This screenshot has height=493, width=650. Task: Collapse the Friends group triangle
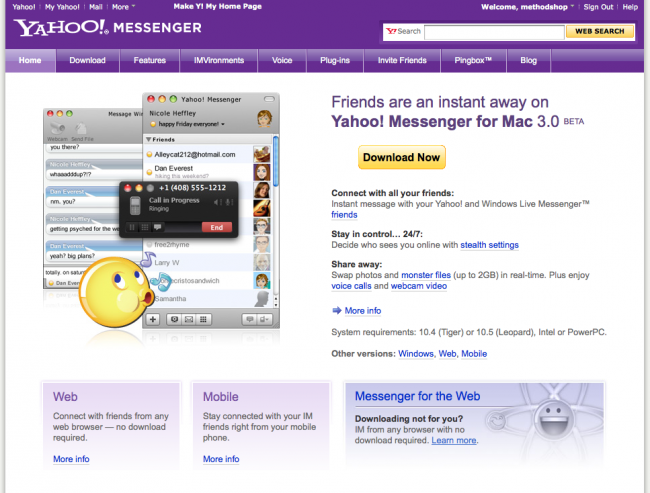(x=149, y=140)
